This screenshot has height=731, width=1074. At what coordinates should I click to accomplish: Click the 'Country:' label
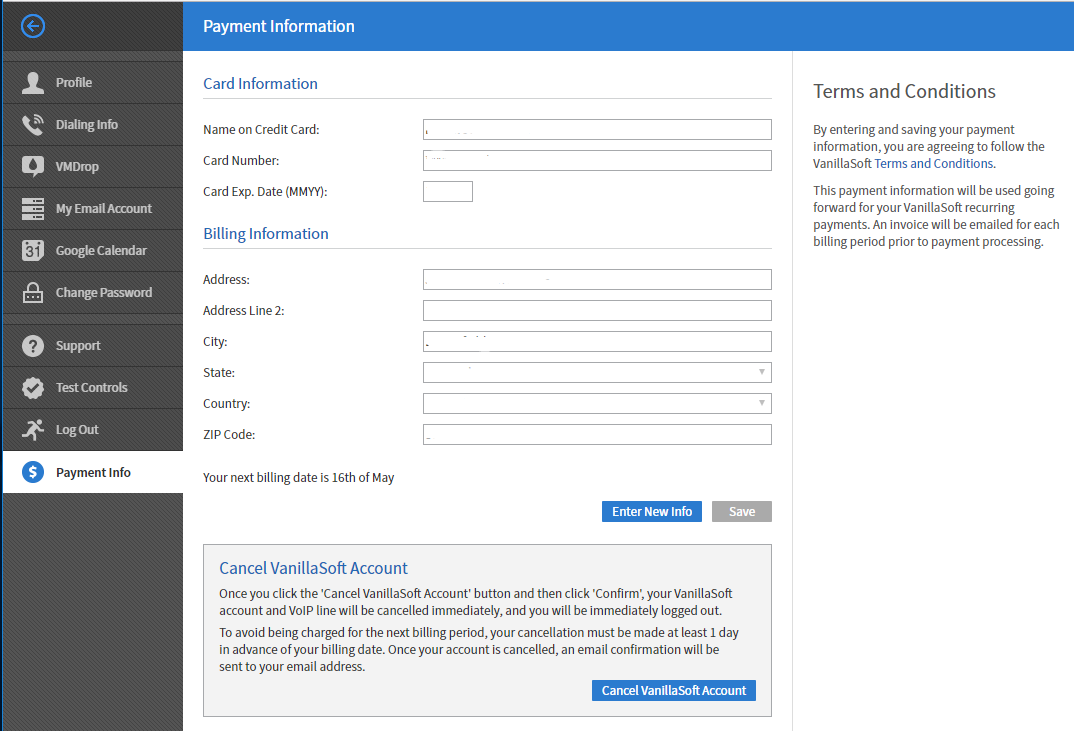pos(227,404)
